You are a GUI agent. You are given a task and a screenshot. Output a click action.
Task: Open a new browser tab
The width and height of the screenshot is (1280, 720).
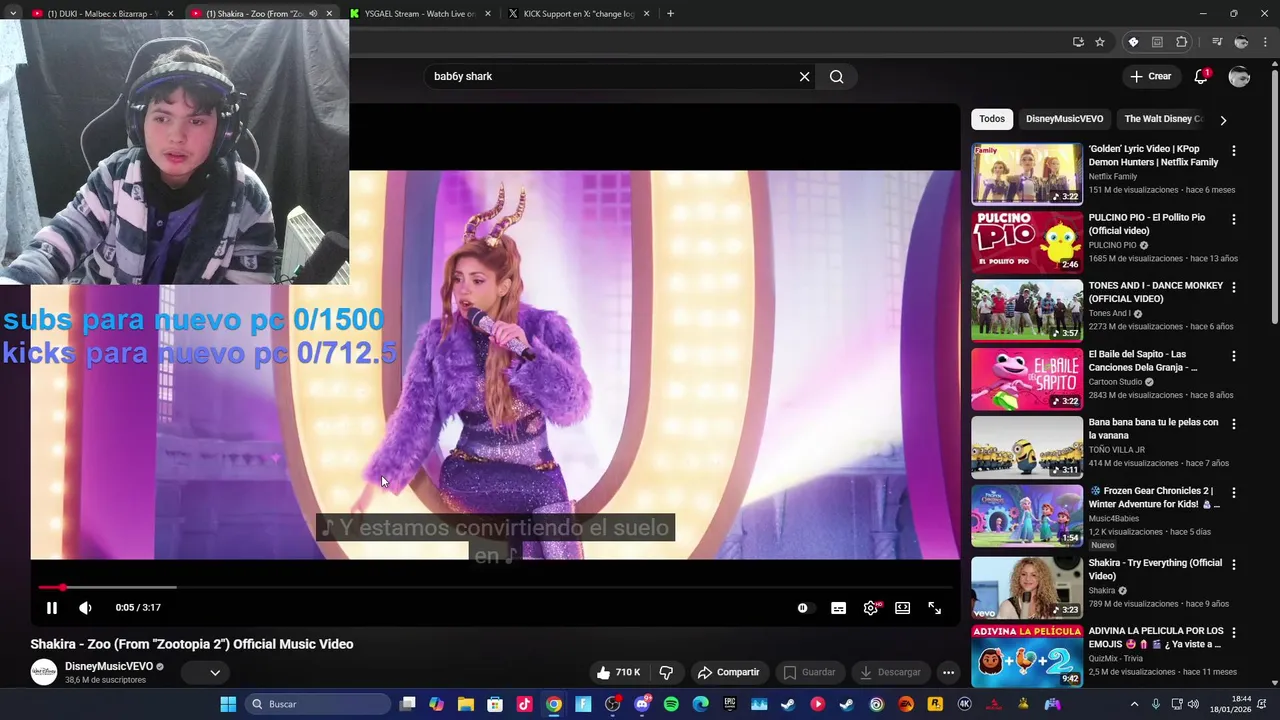pos(670,14)
